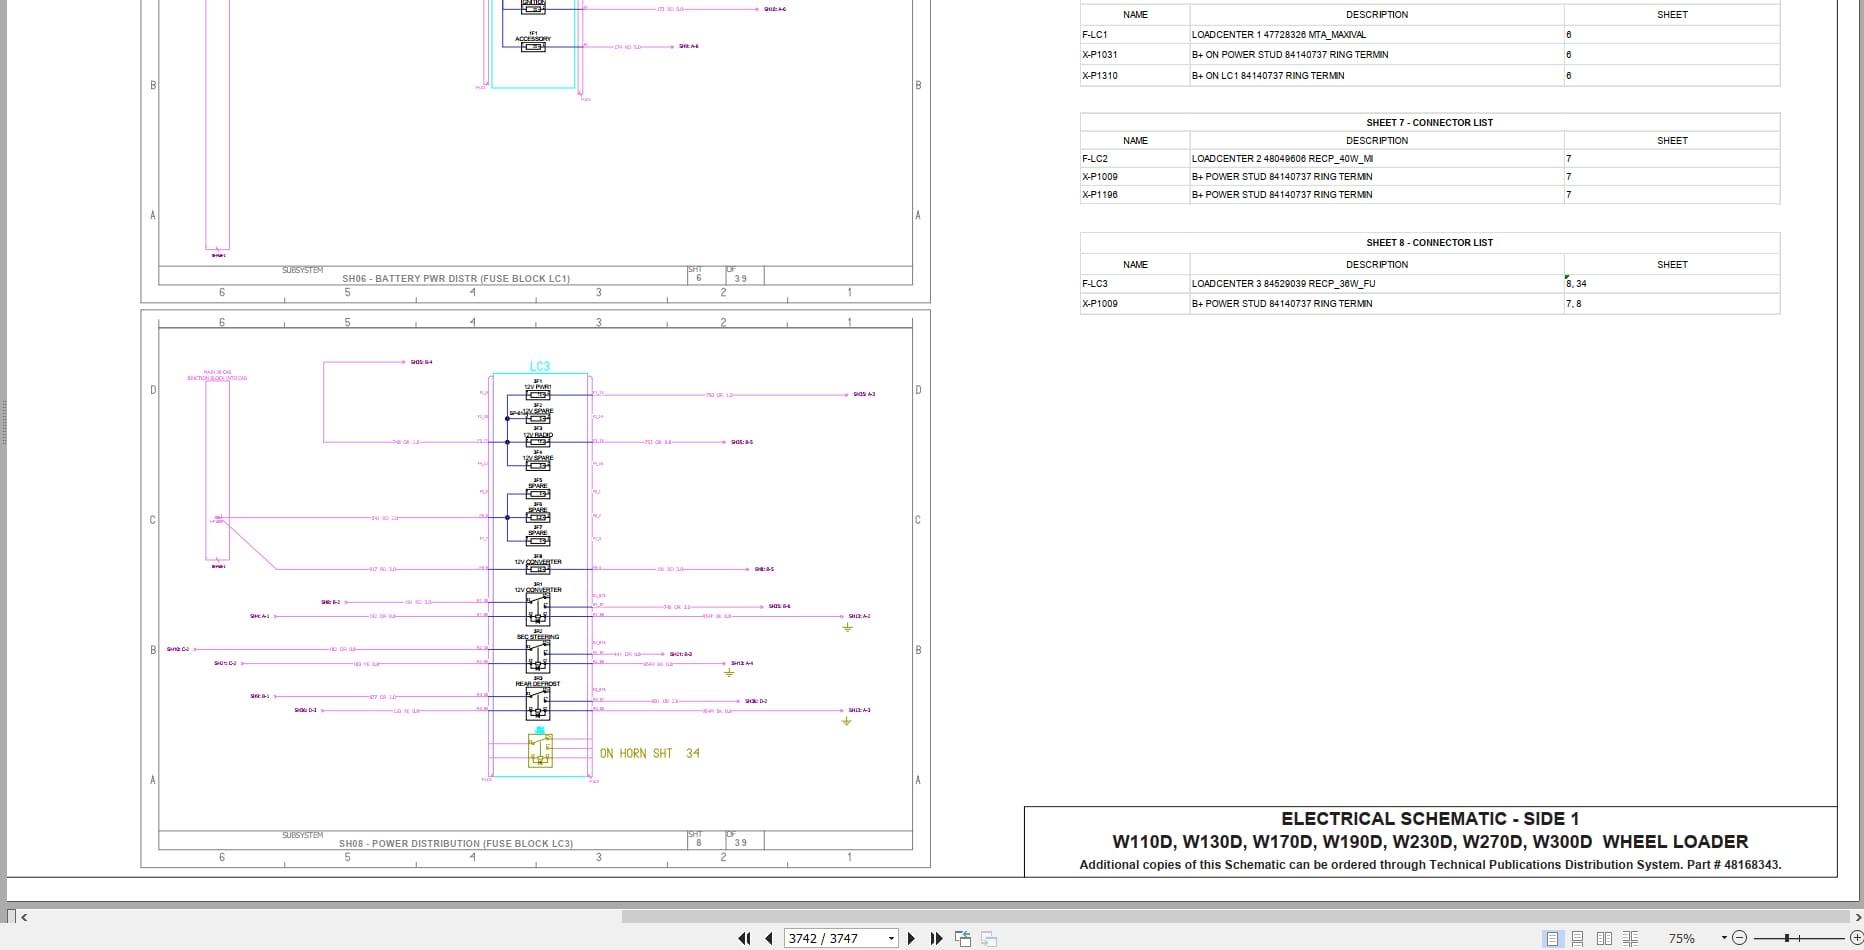Image resolution: width=1864 pixels, height=950 pixels.
Task: Click the SHEET 8 - CONNECTOR LIST heading
Action: (x=1429, y=242)
